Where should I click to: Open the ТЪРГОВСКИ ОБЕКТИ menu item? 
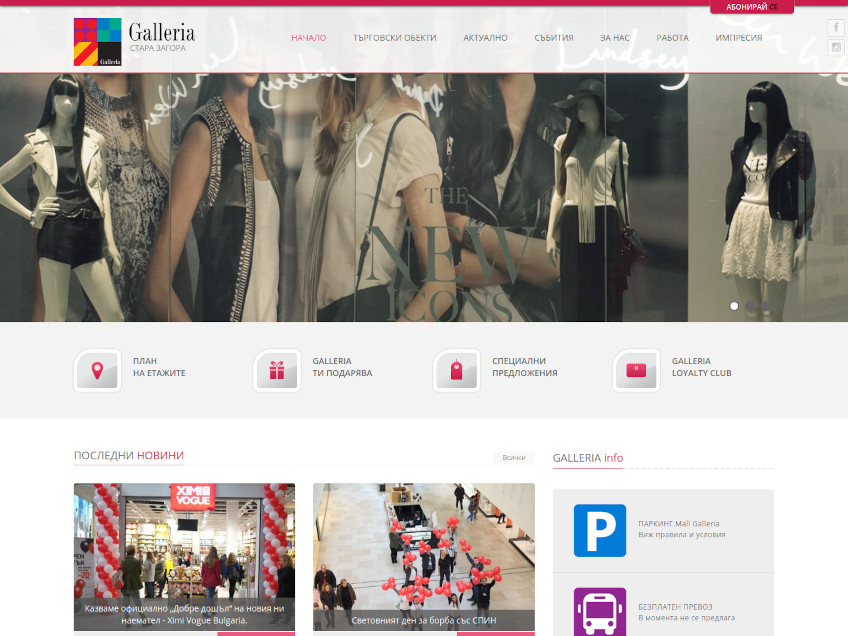[x=395, y=38]
